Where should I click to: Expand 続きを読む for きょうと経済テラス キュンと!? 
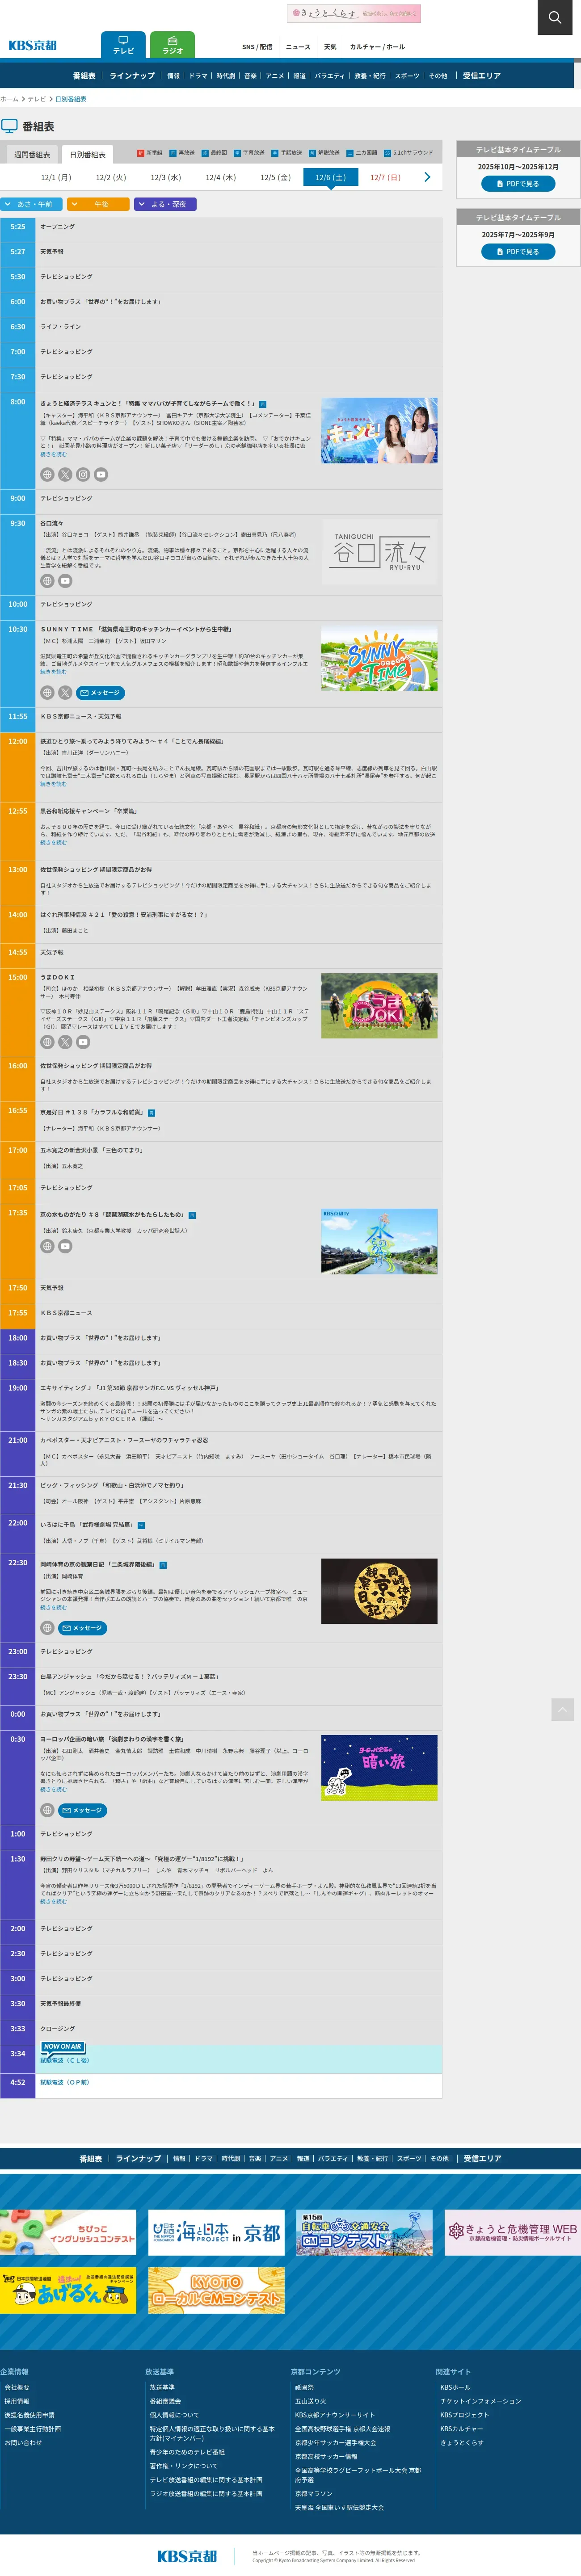pyautogui.click(x=53, y=454)
